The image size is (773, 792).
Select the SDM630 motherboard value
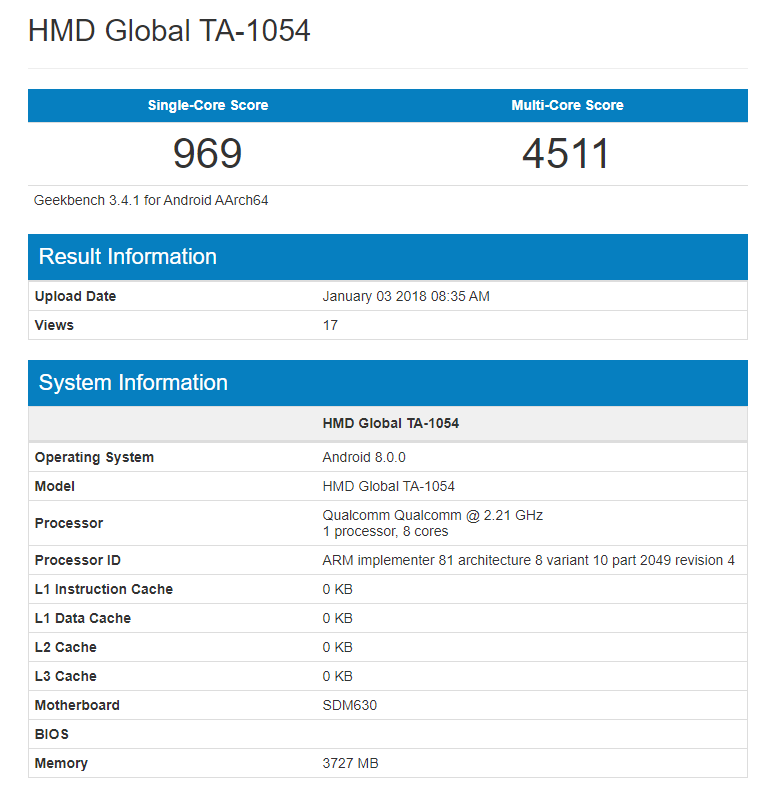click(350, 705)
